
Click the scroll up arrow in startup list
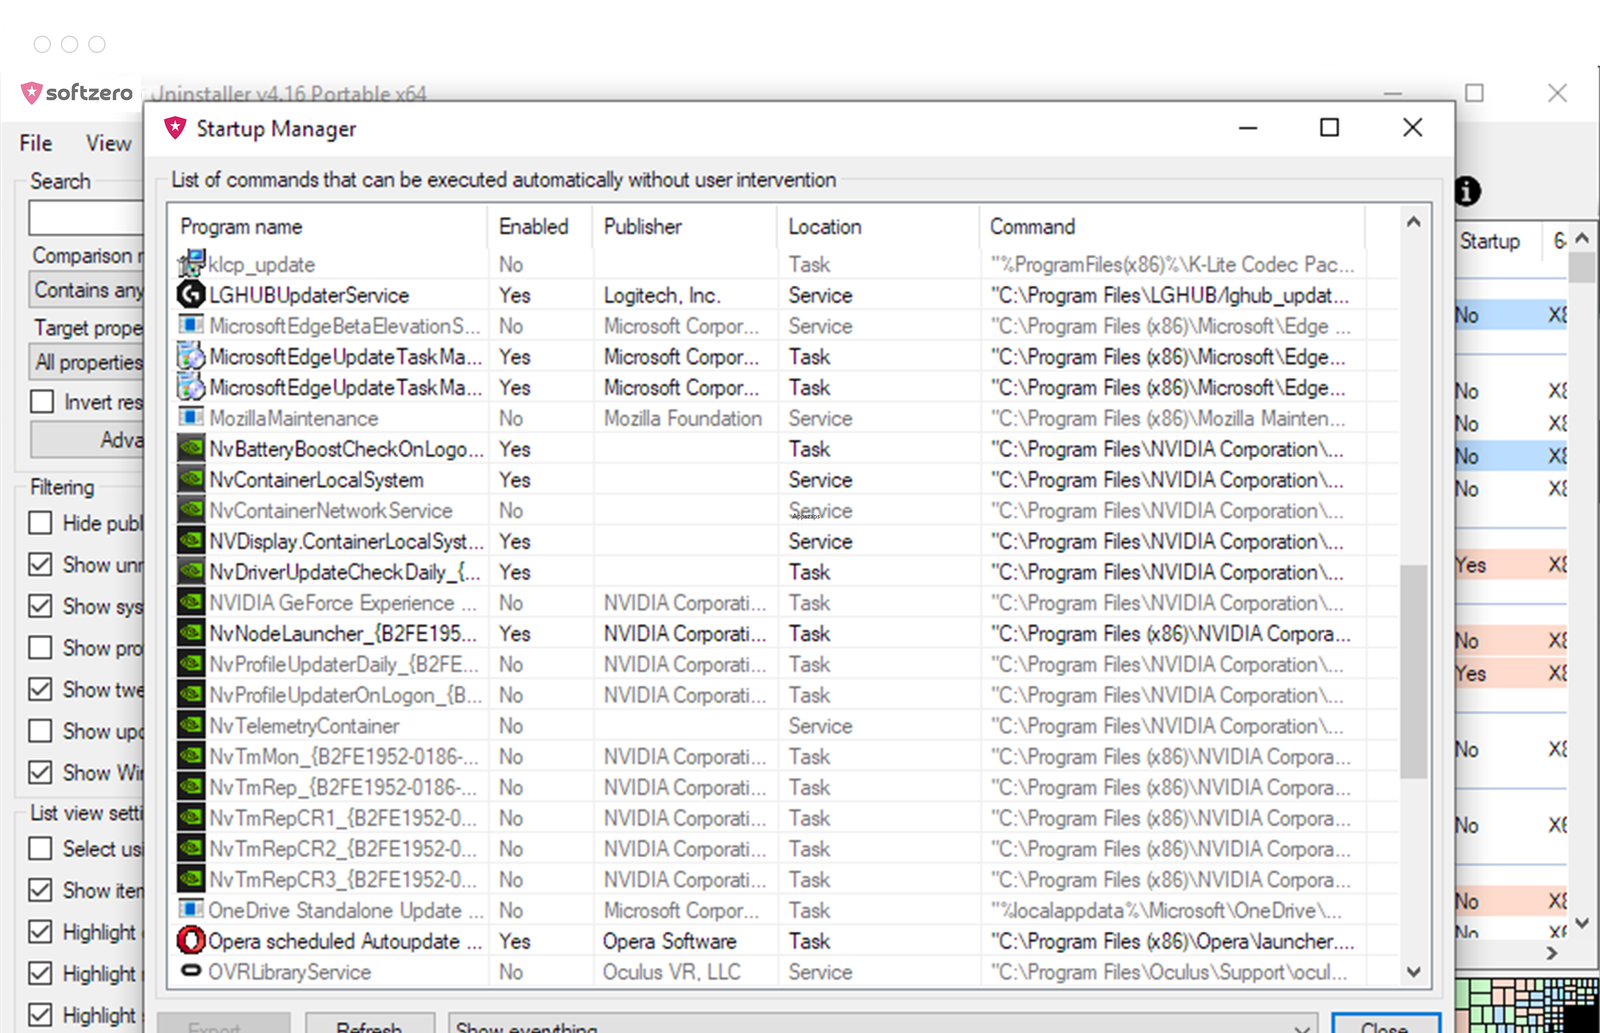coord(1413,222)
